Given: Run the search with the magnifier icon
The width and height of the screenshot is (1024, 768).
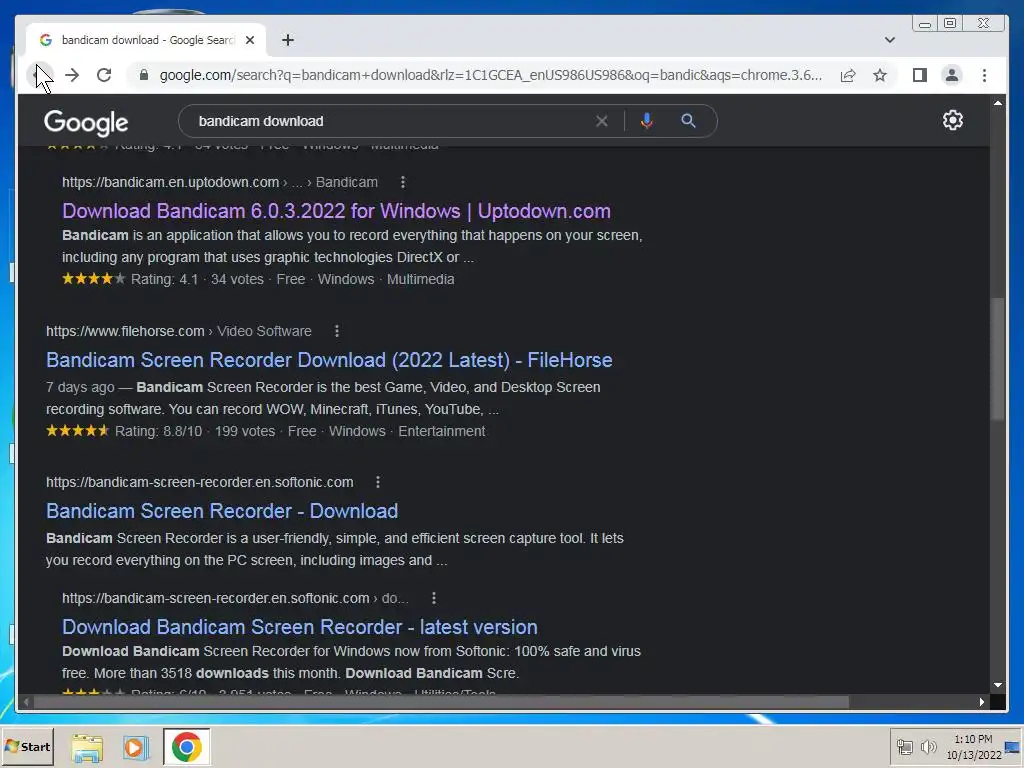Looking at the screenshot, I should click(x=688, y=121).
